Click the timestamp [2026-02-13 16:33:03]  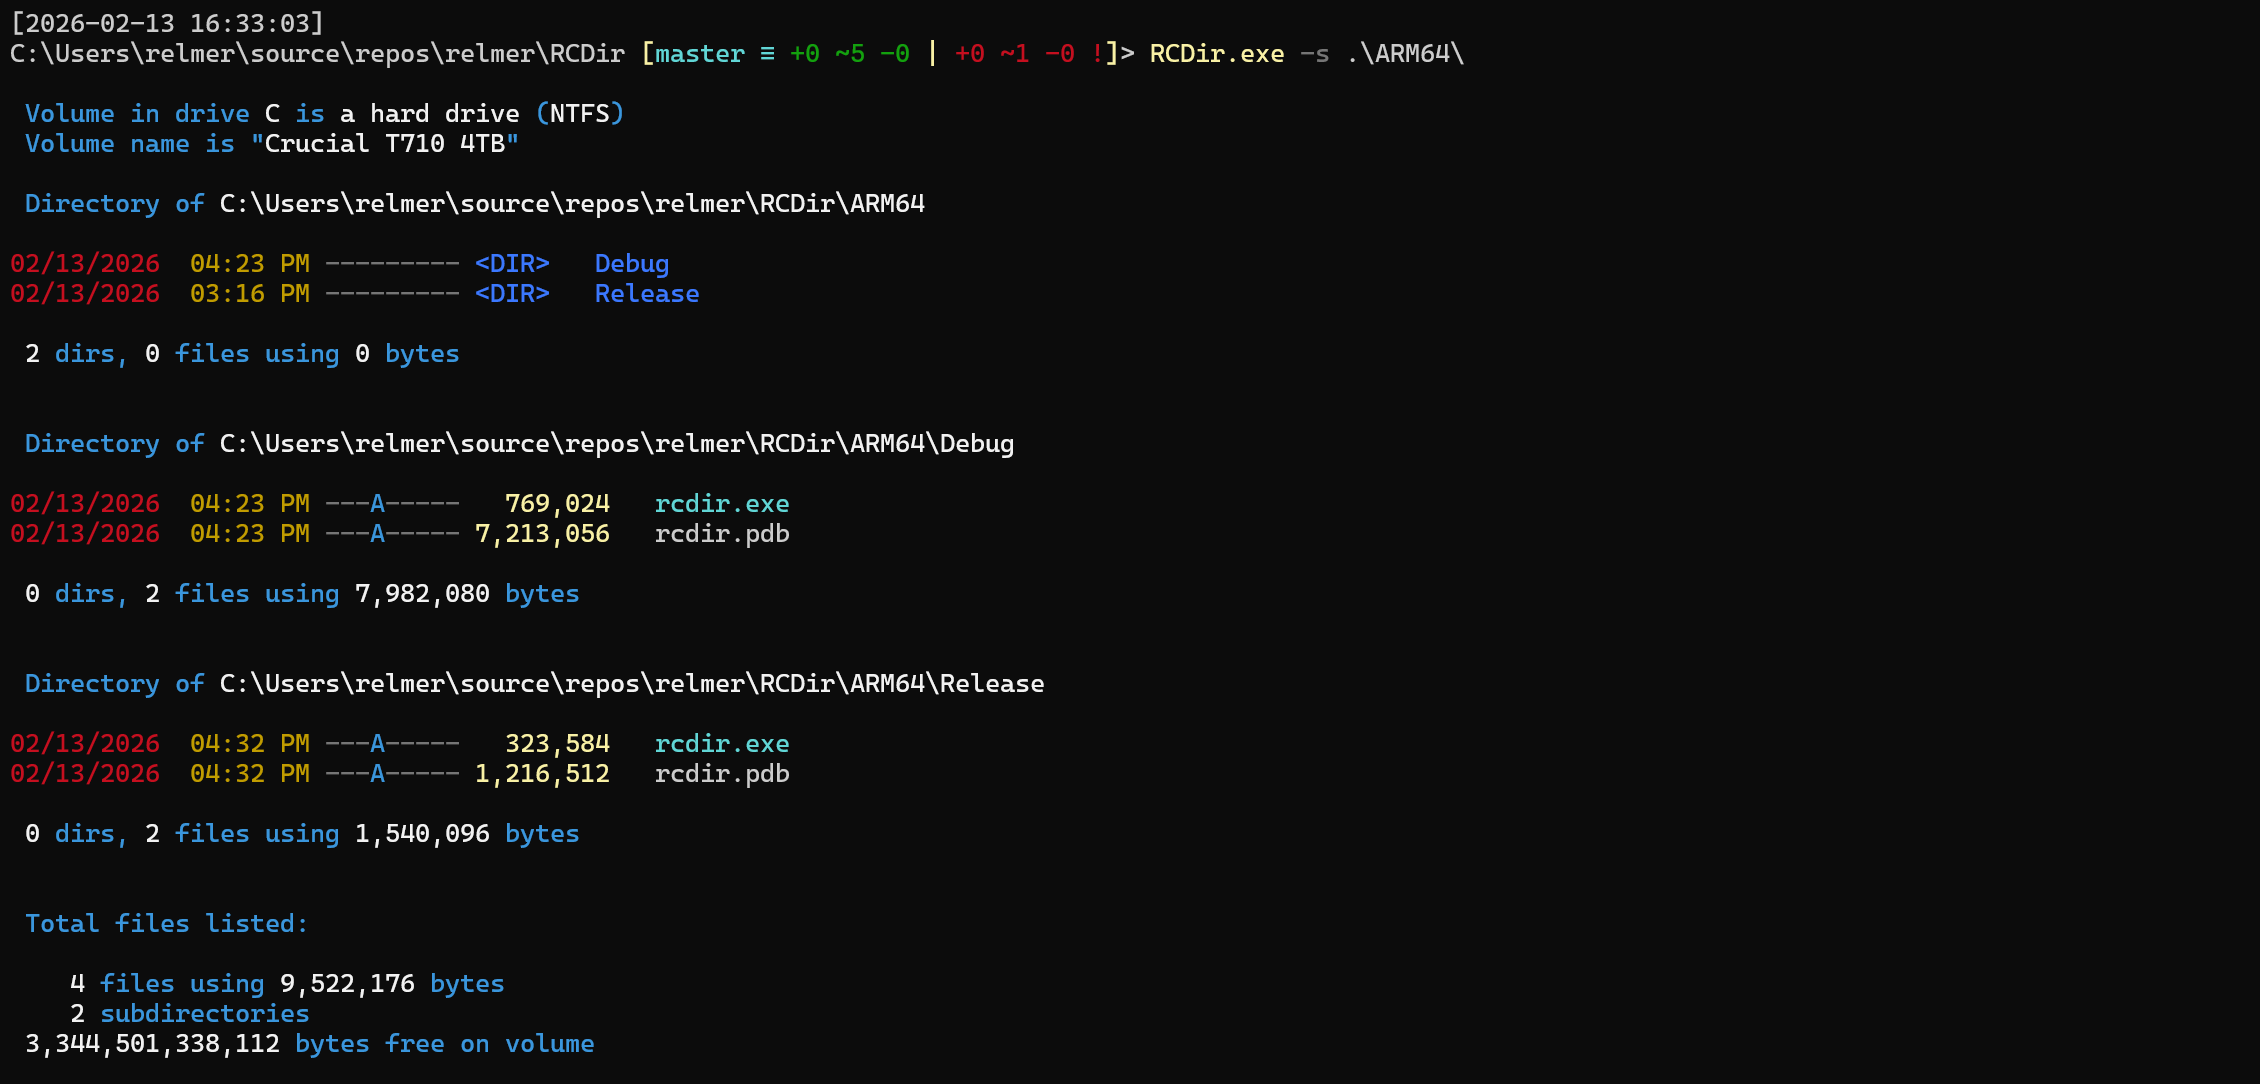[167, 22]
